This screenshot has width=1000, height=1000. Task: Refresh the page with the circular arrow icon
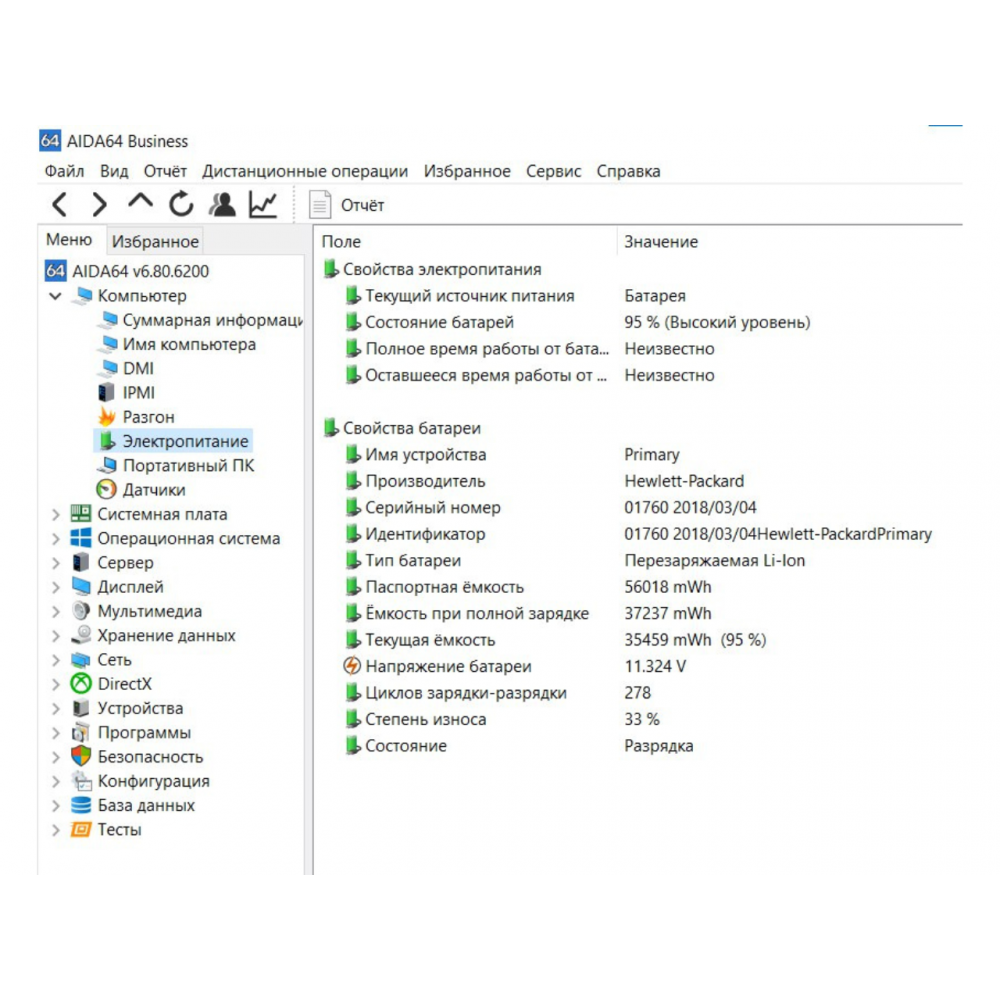181,204
